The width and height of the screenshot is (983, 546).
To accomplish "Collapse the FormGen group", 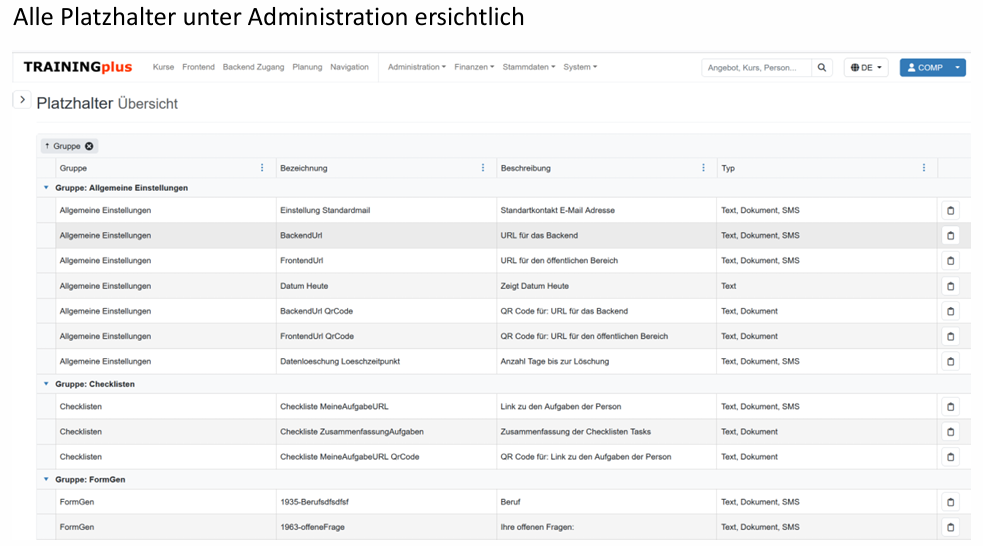I will (x=46, y=480).
